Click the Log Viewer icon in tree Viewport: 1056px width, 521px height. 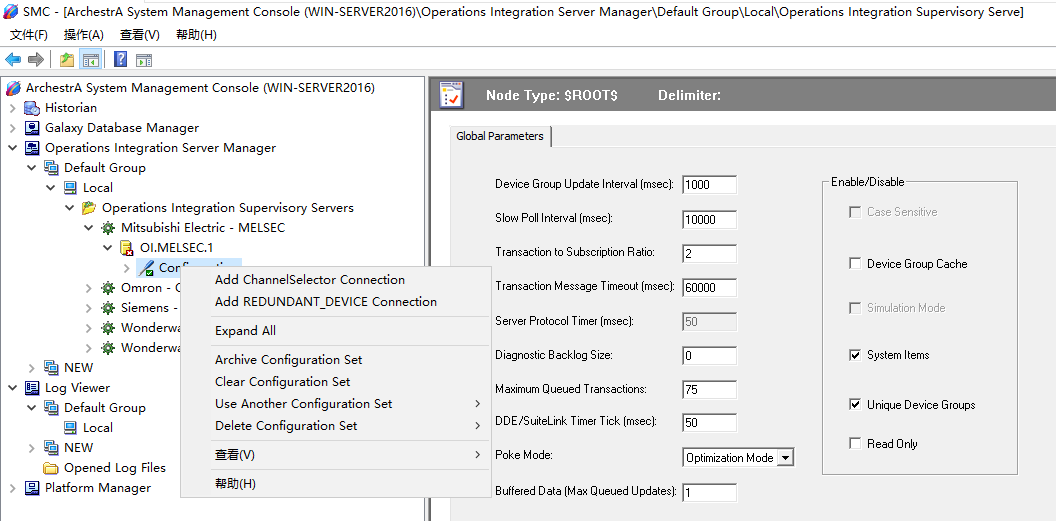pyautogui.click(x=32, y=388)
